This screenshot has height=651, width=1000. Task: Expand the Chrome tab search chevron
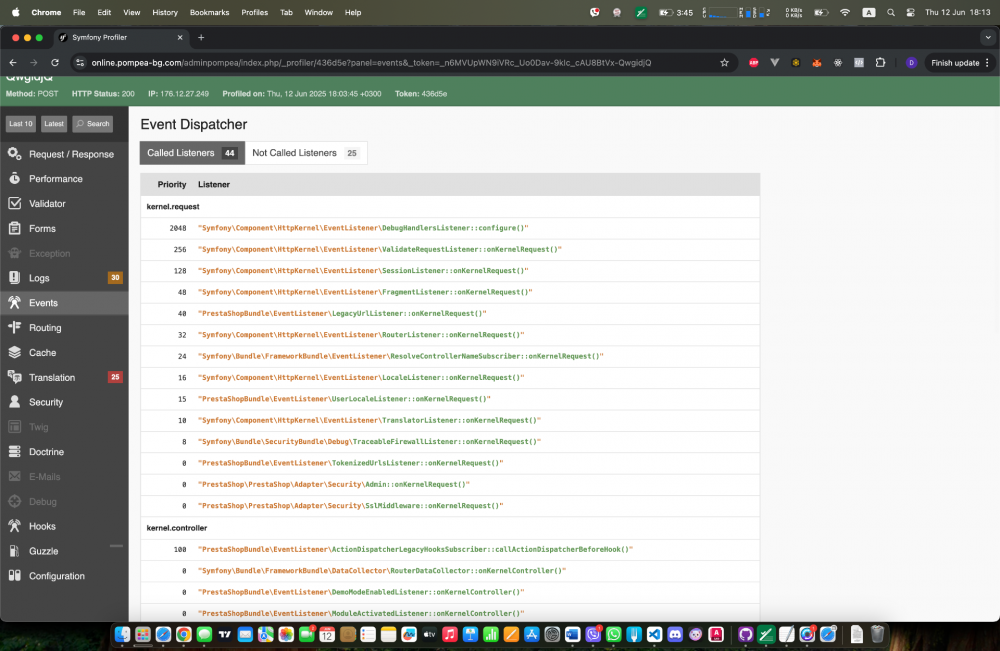(988, 37)
